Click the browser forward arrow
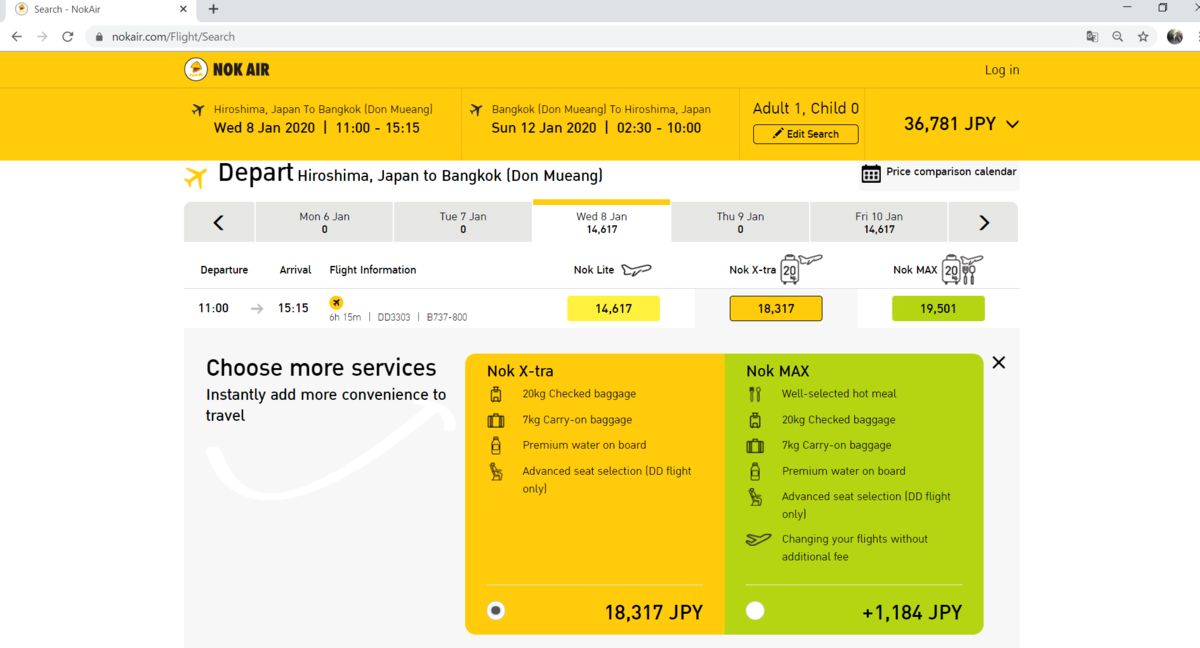 click(x=42, y=36)
